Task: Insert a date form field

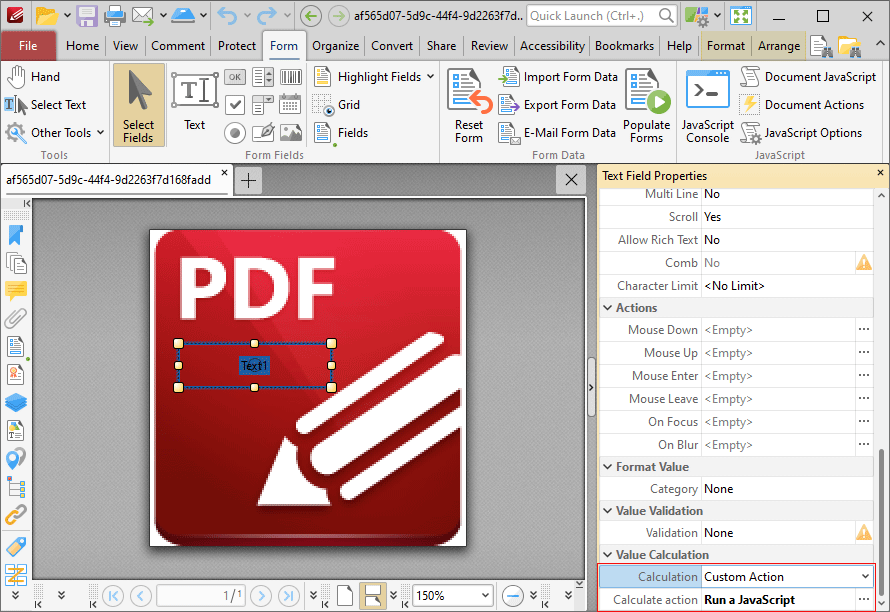Action: tap(291, 104)
